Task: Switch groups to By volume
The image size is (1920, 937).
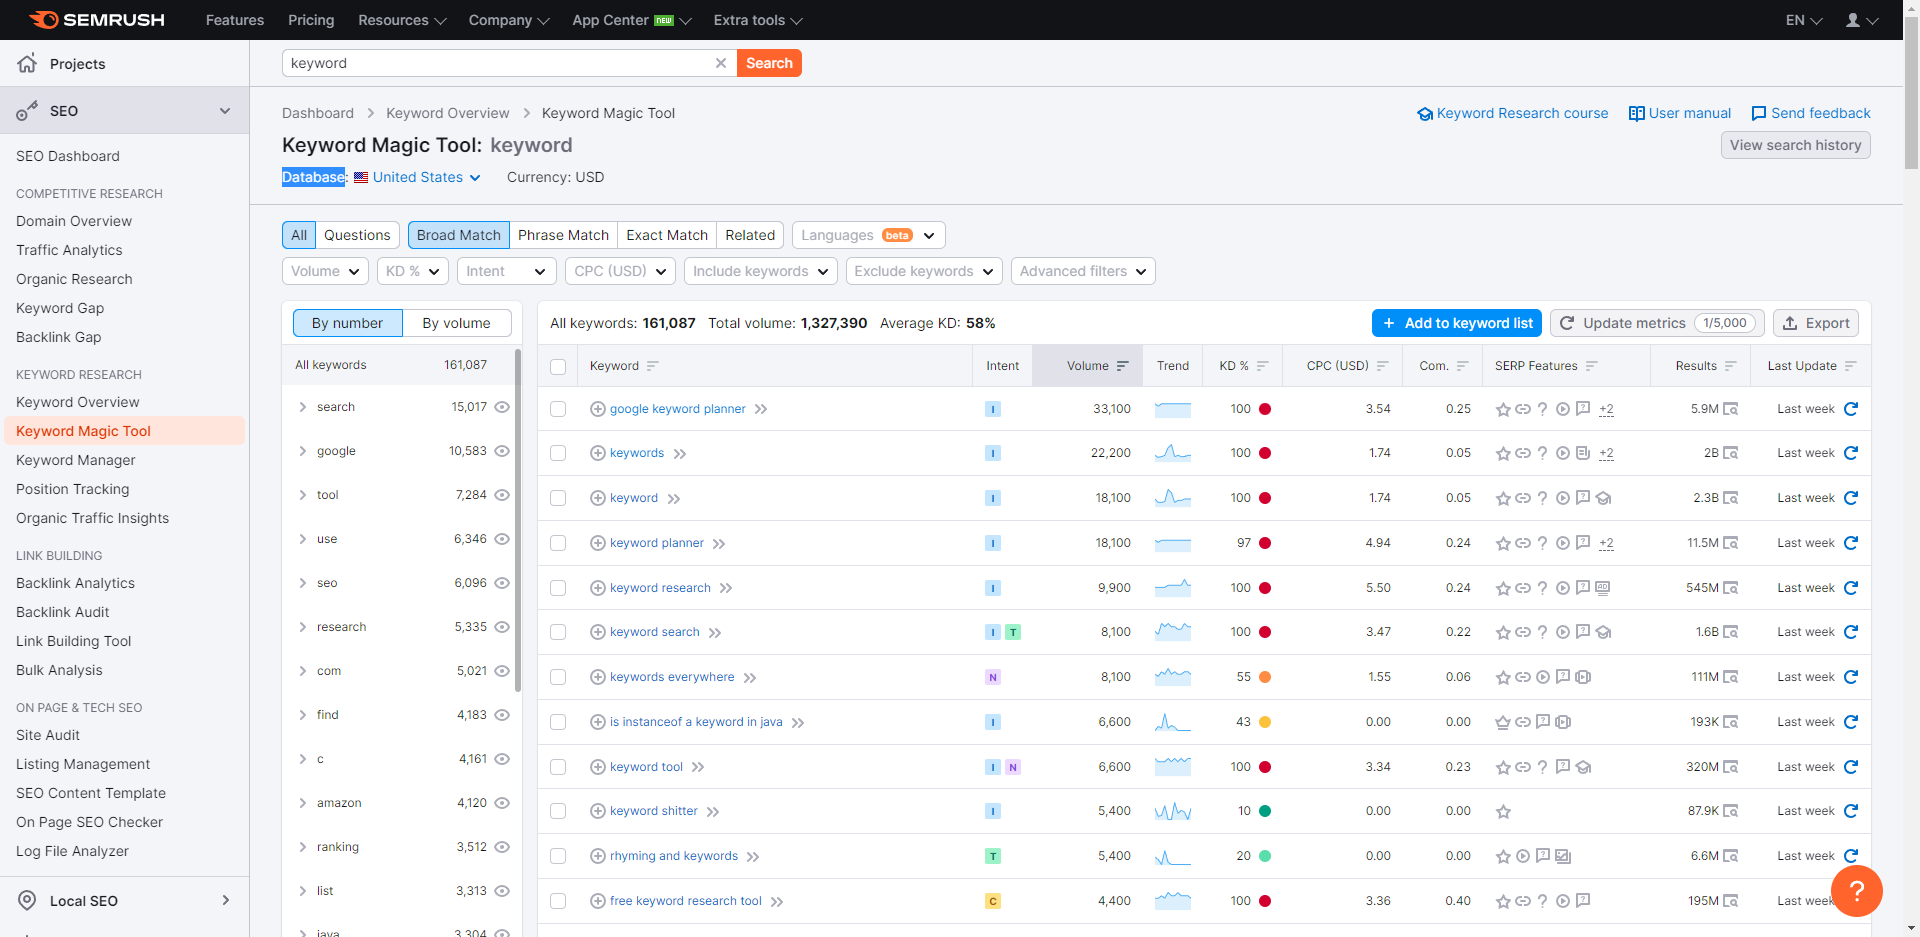Action: coord(456,323)
